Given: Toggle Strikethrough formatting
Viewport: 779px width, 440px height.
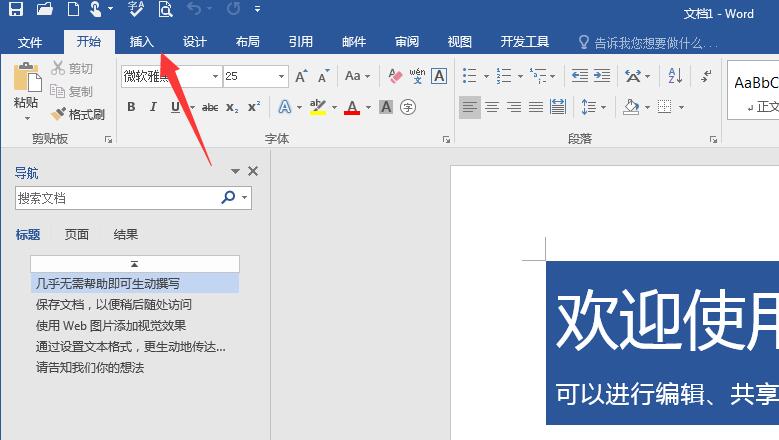Looking at the screenshot, I should tap(210, 107).
